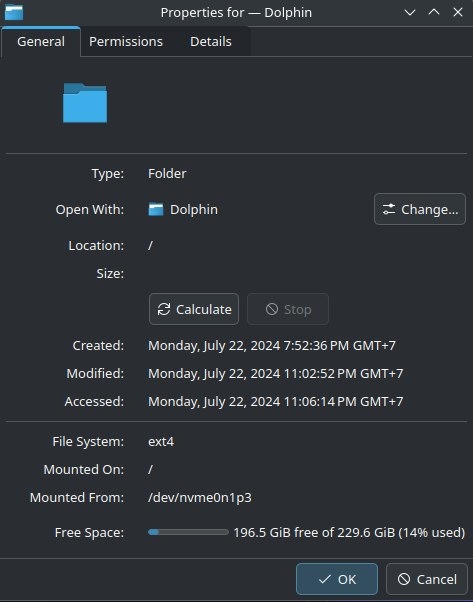Click the Dolphin window icon in title bar

(x=14, y=12)
